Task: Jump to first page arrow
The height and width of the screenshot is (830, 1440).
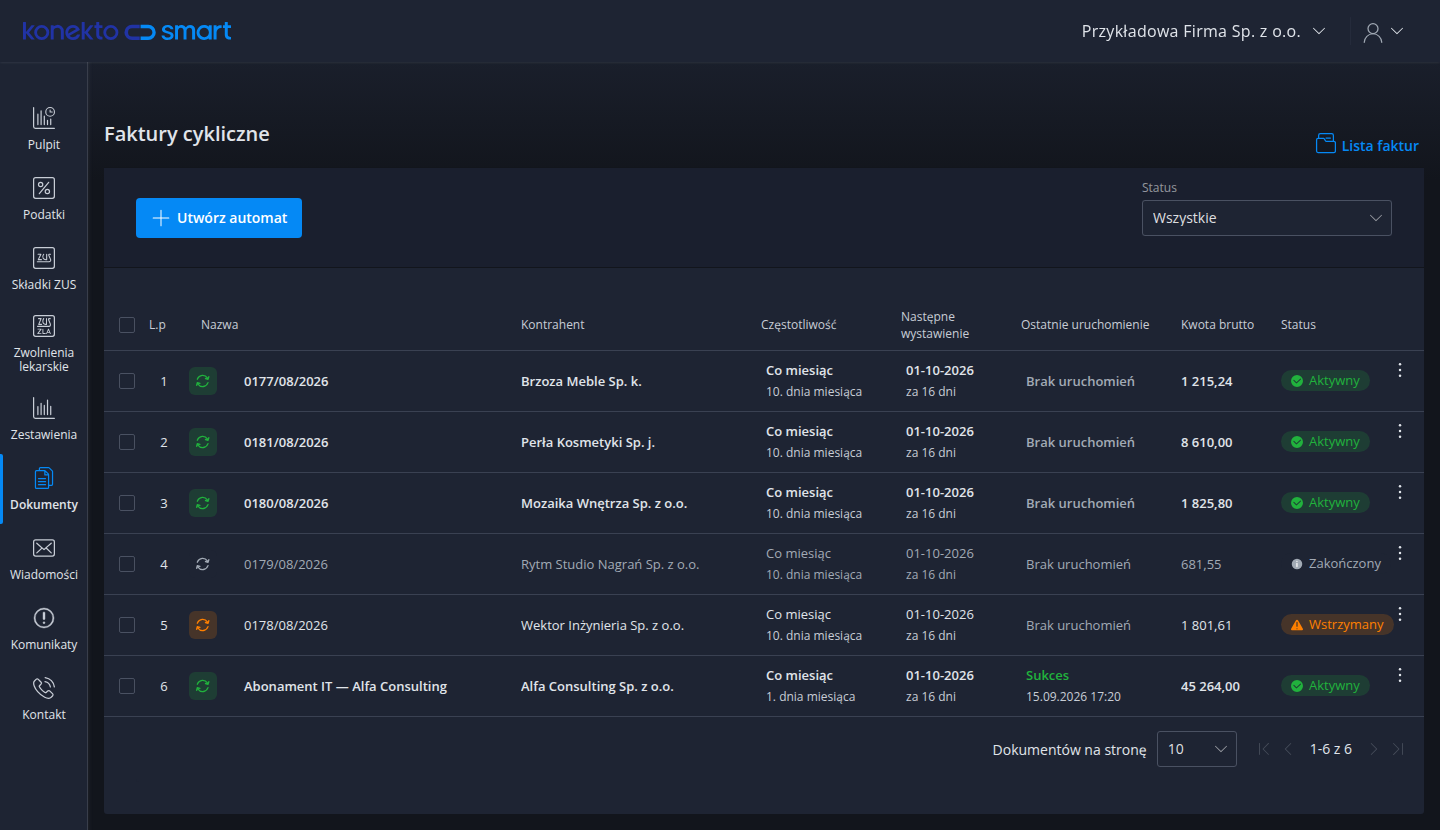Action: coord(1264,749)
